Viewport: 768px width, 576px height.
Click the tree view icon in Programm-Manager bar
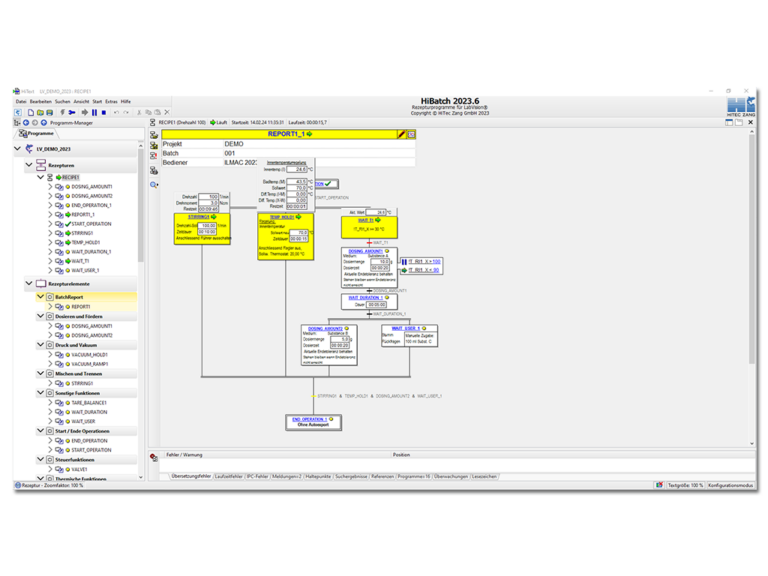(17, 122)
